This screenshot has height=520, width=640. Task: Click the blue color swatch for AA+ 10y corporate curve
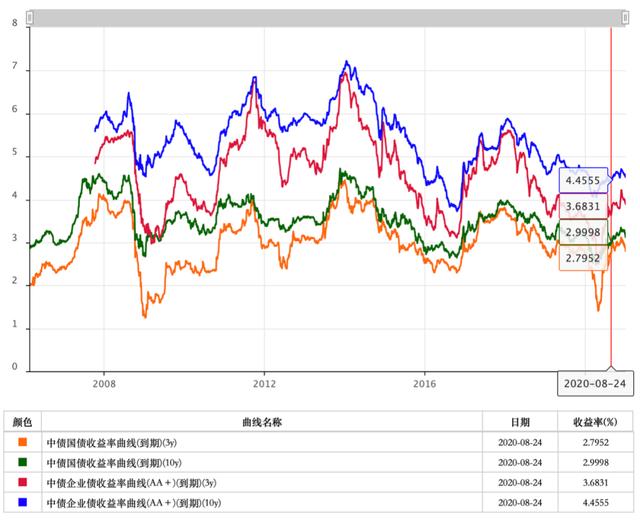coord(23,502)
